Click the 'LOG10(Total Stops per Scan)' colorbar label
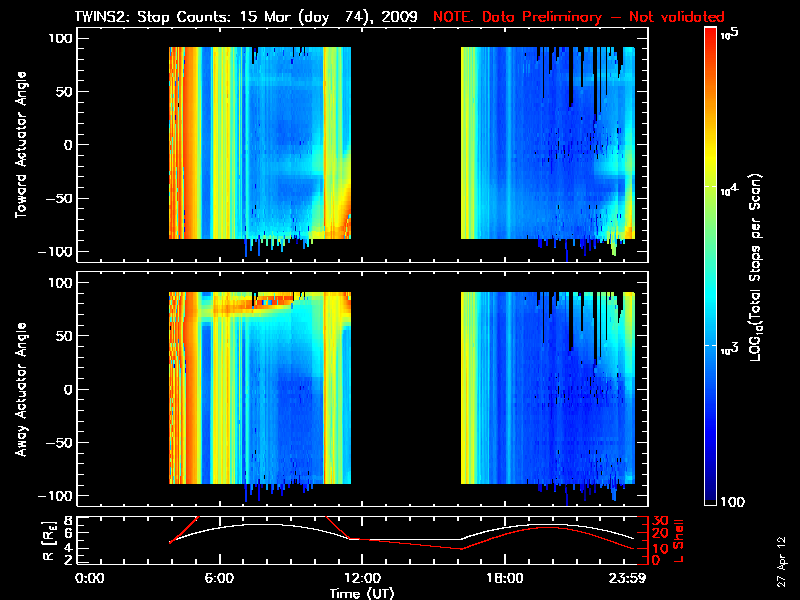 click(x=756, y=267)
